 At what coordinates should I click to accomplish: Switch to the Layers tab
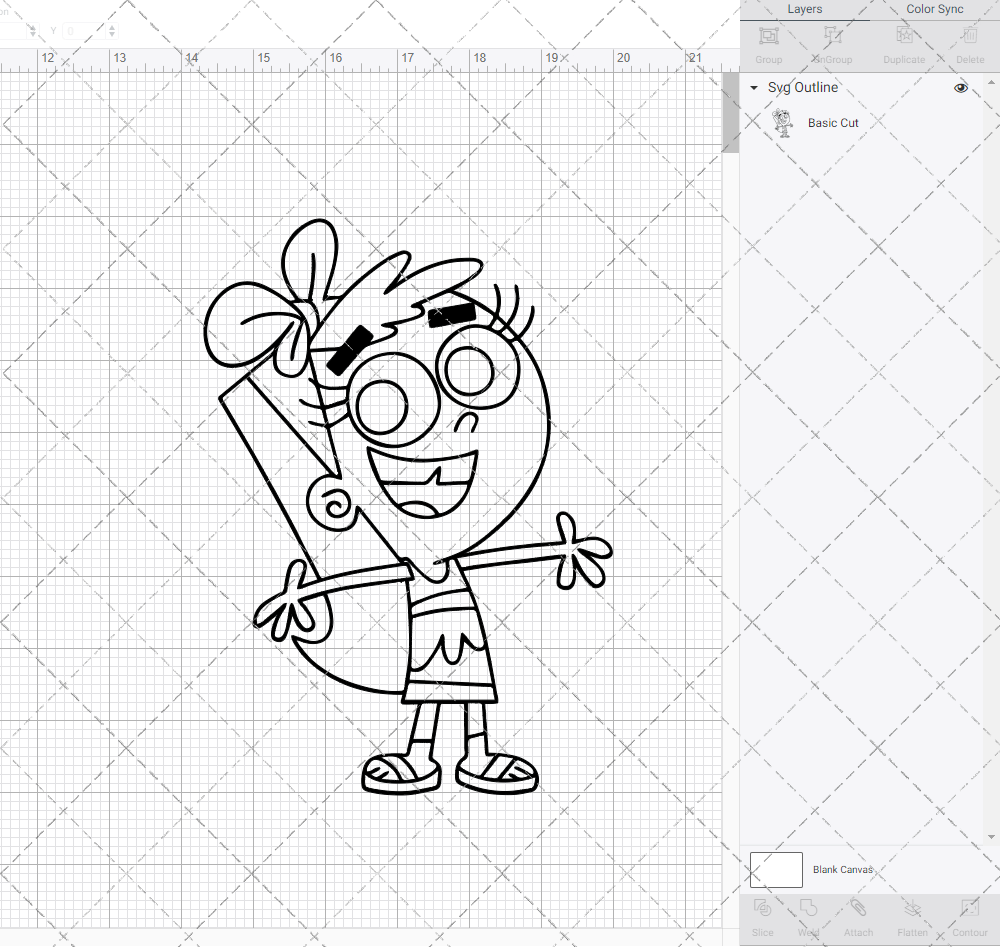click(x=804, y=9)
